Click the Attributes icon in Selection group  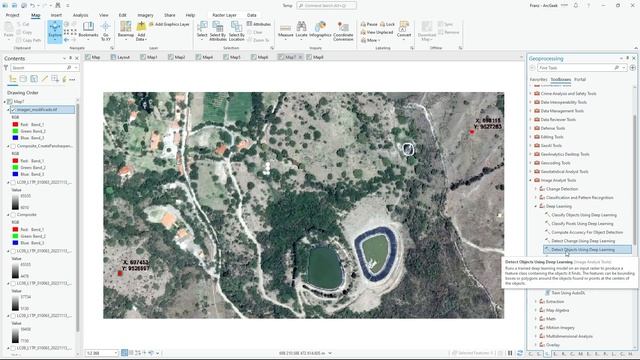pos(249,24)
